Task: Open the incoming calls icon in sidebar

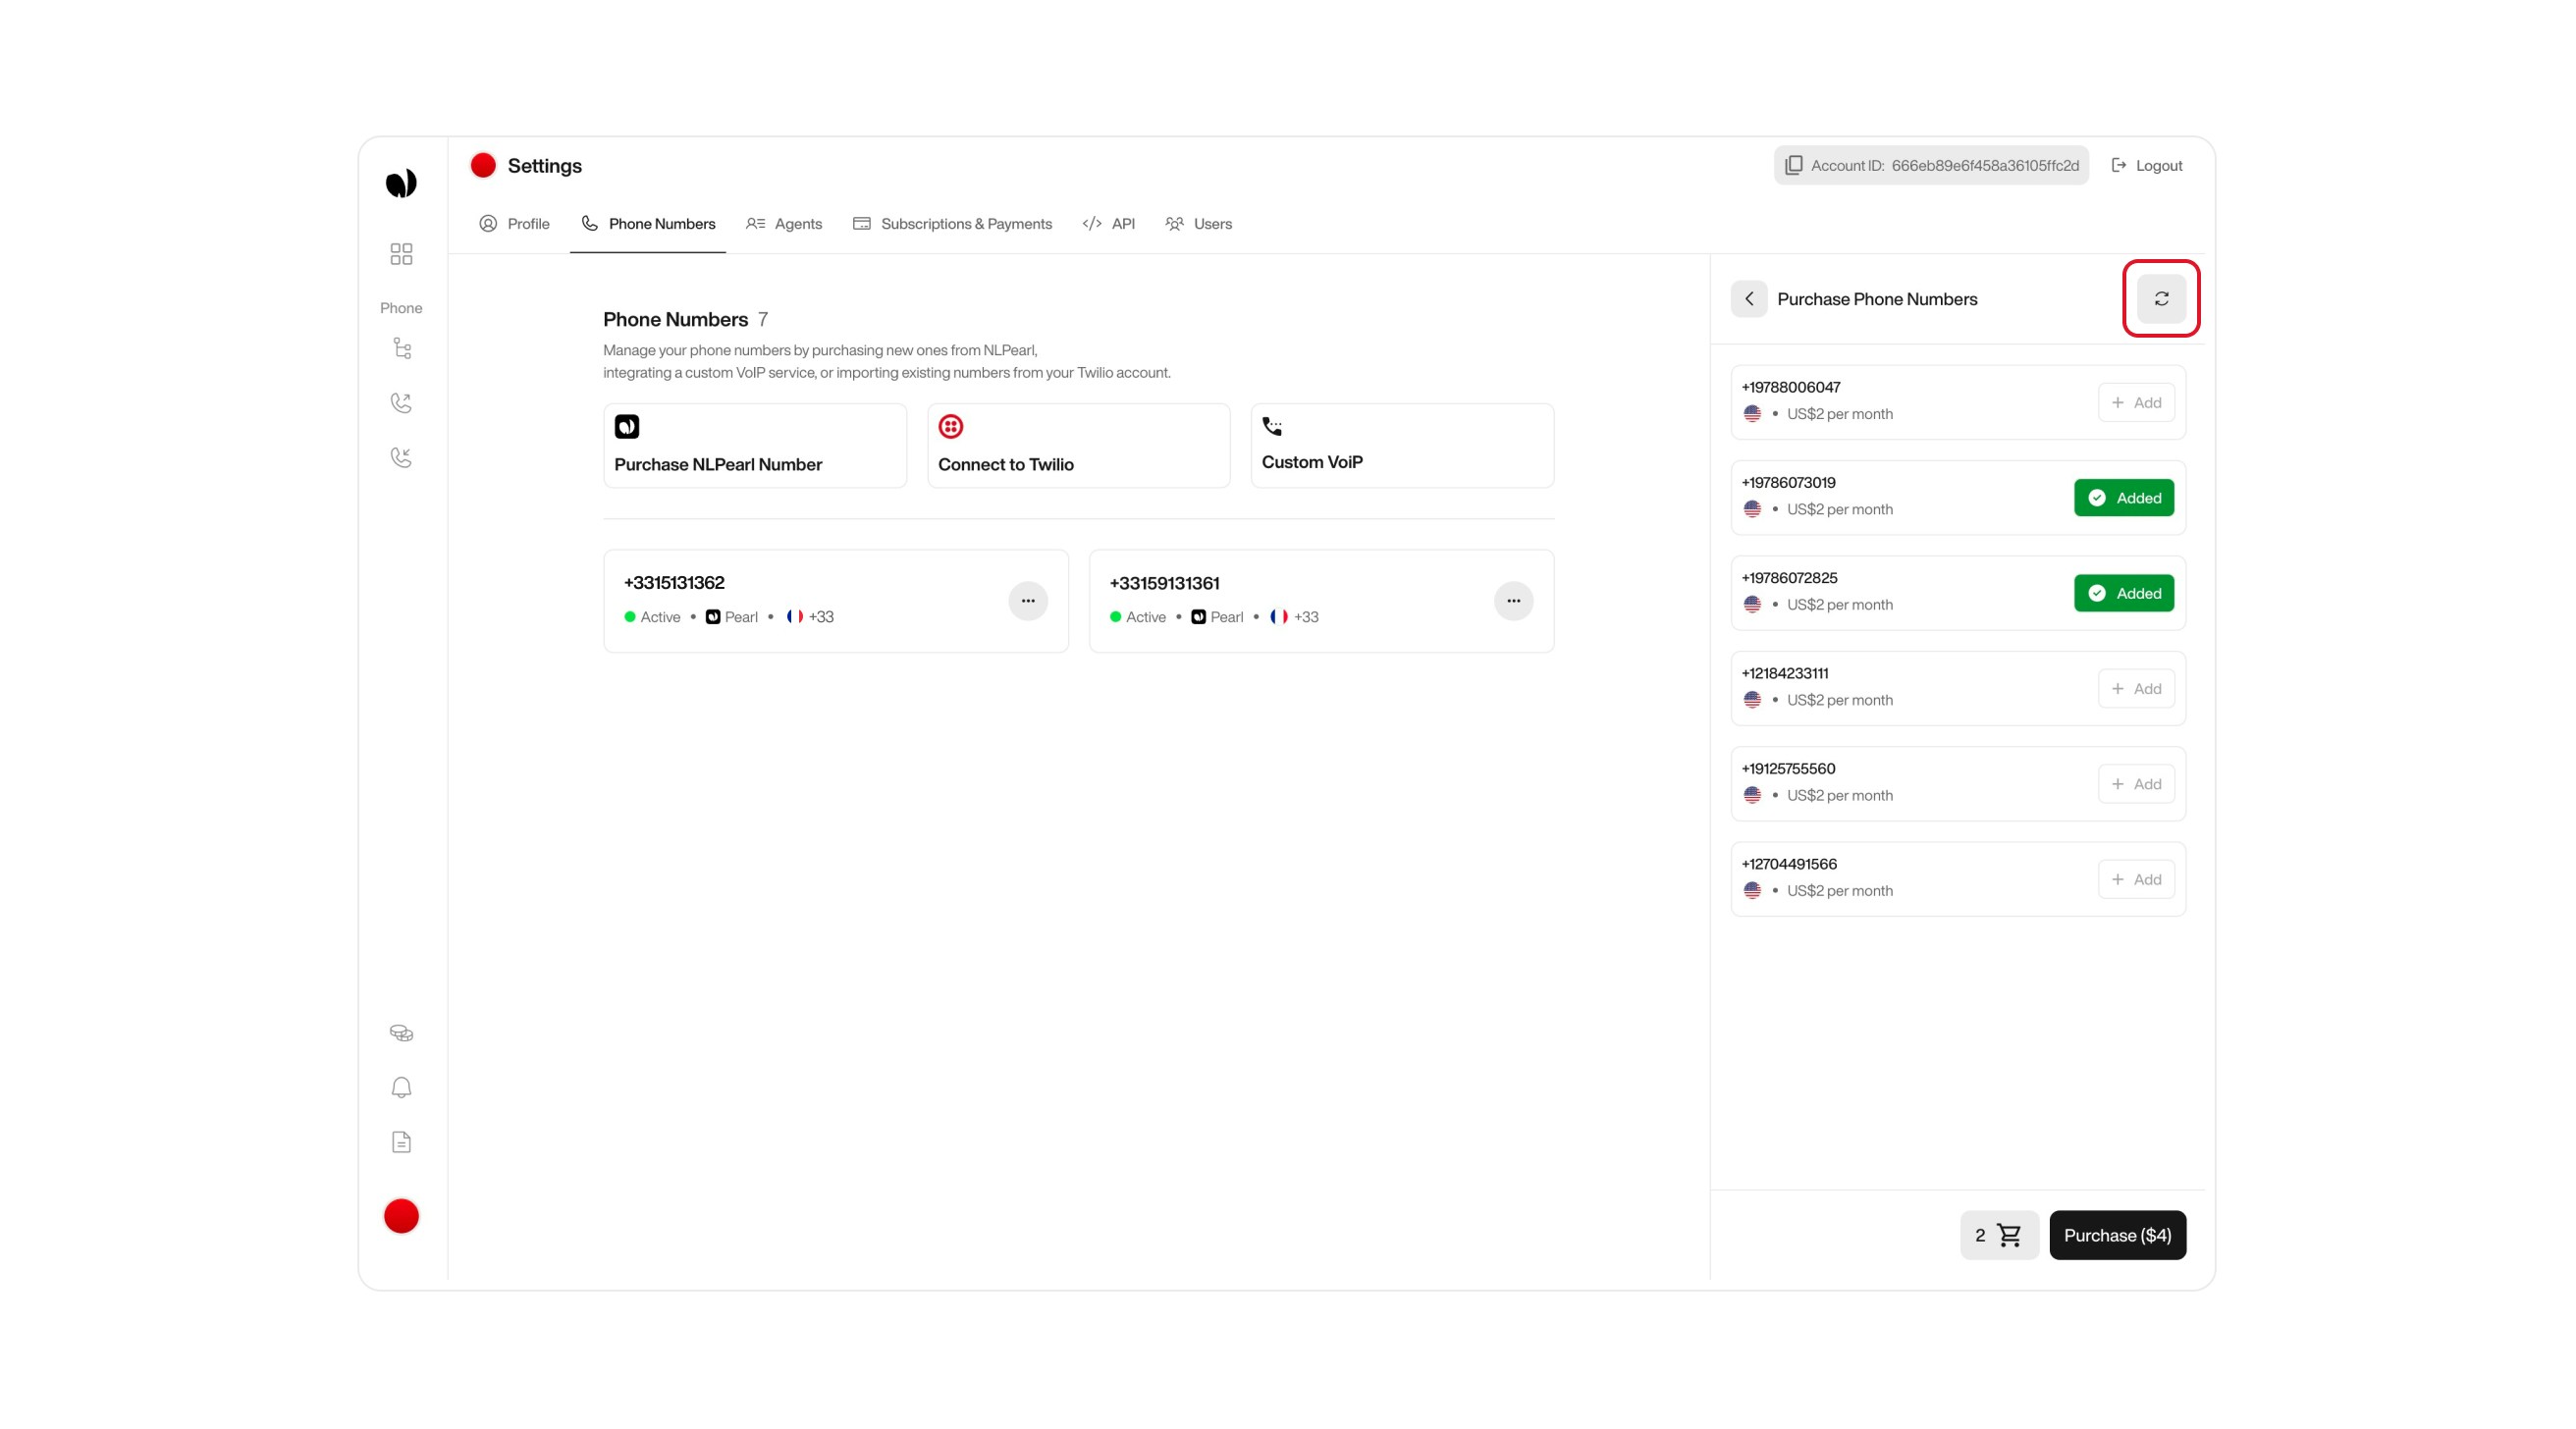Action: (401, 457)
